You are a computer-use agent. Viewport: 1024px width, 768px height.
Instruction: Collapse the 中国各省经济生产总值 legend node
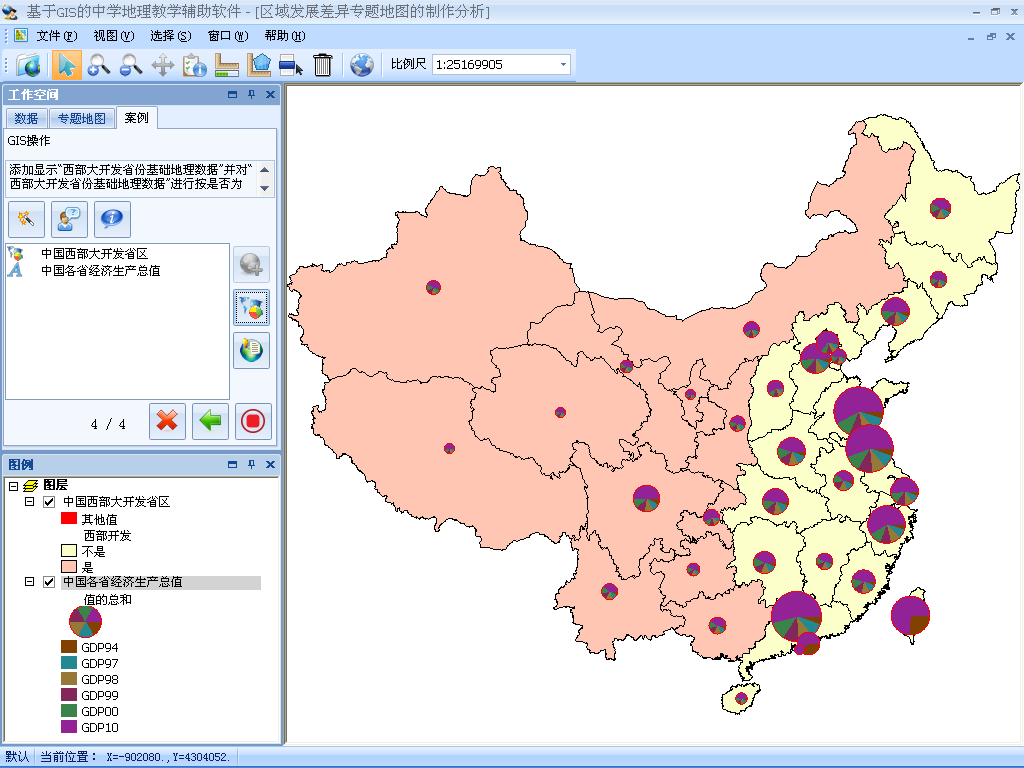(30, 582)
